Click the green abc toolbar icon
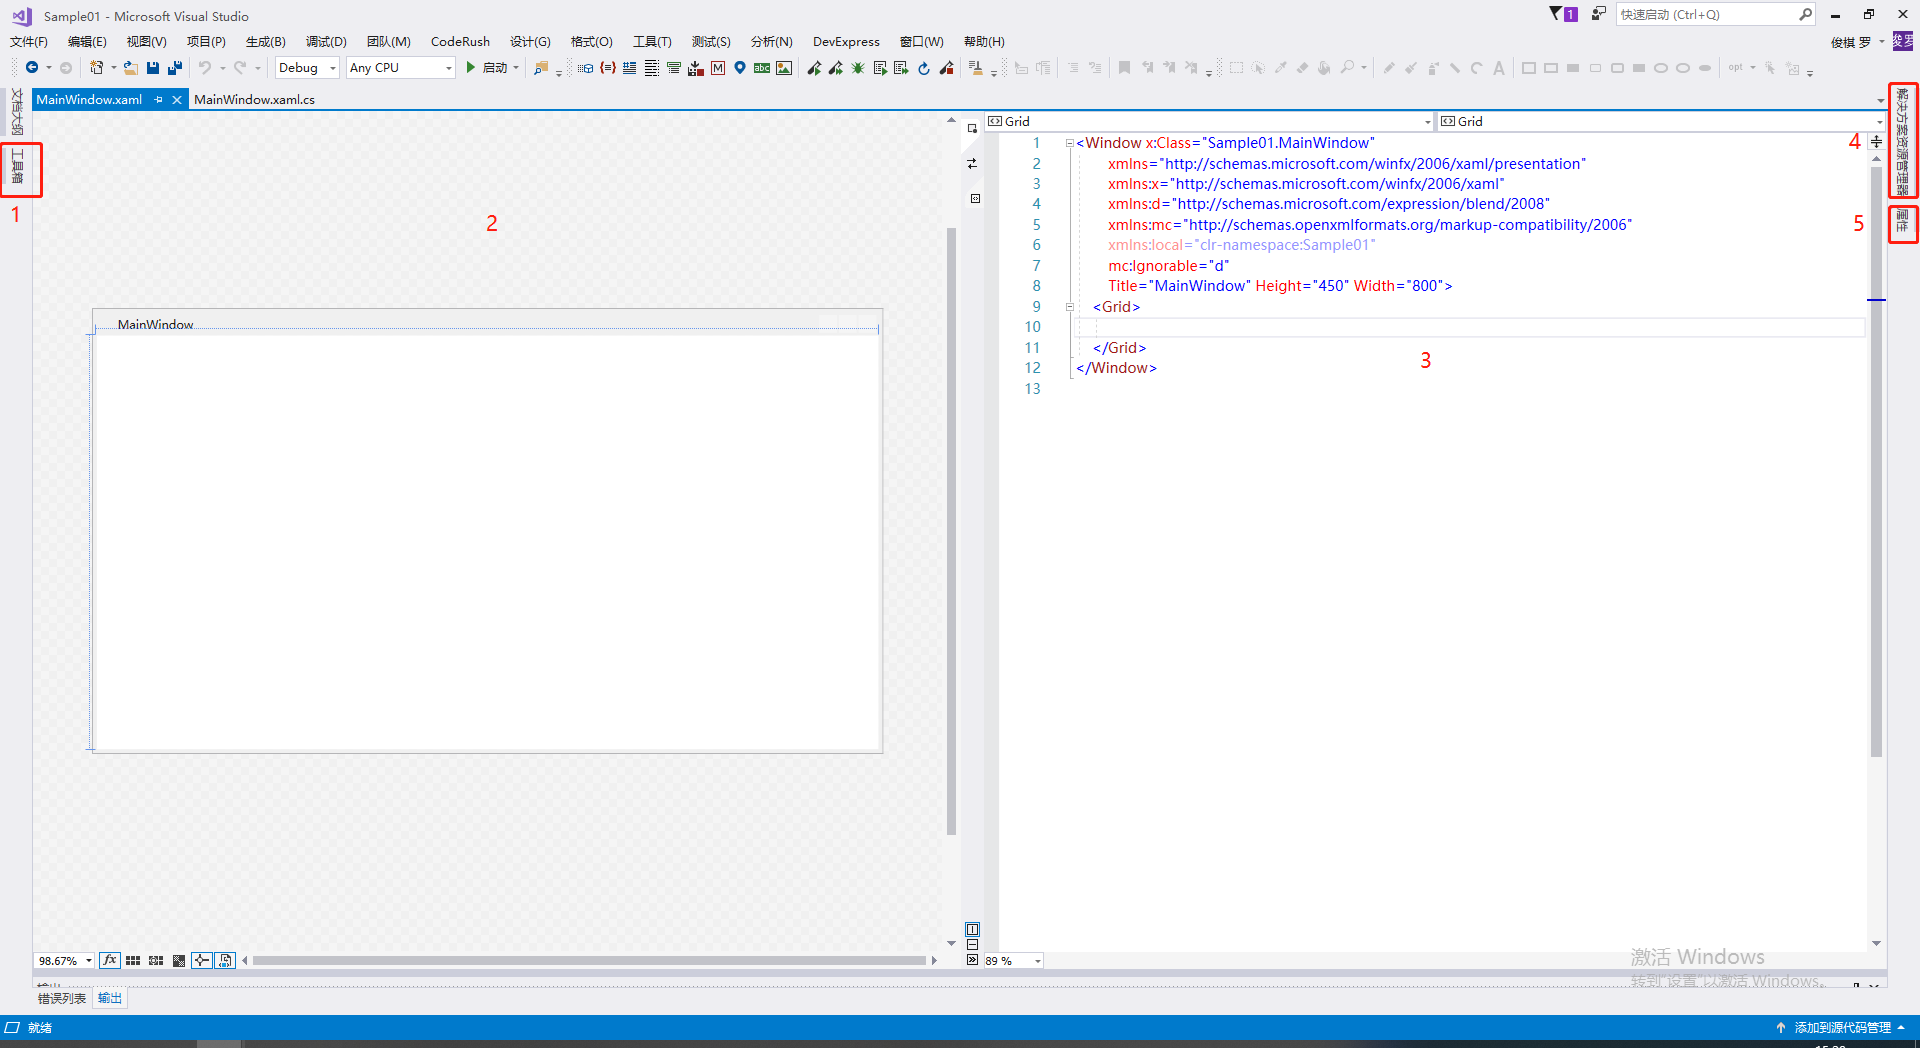 (762, 68)
